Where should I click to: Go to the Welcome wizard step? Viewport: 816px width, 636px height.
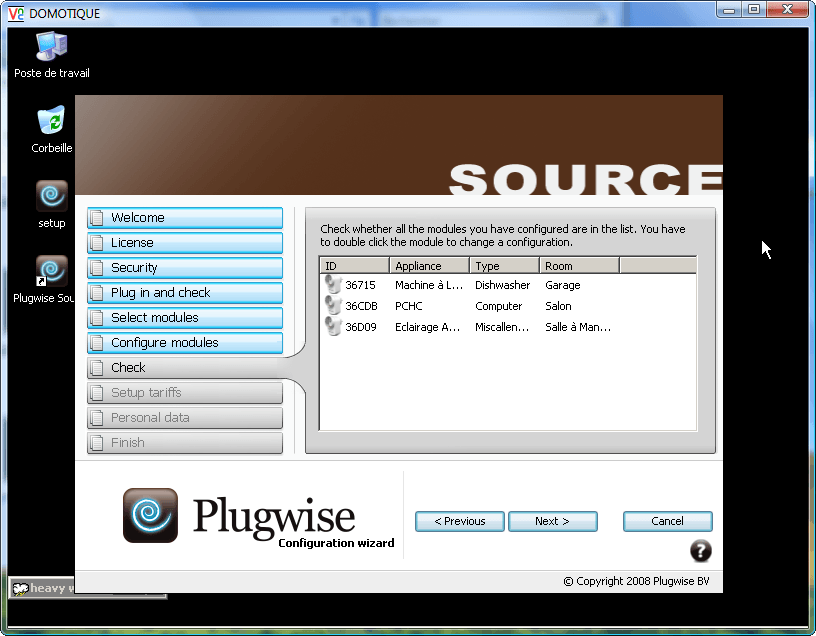[x=185, y=218]
